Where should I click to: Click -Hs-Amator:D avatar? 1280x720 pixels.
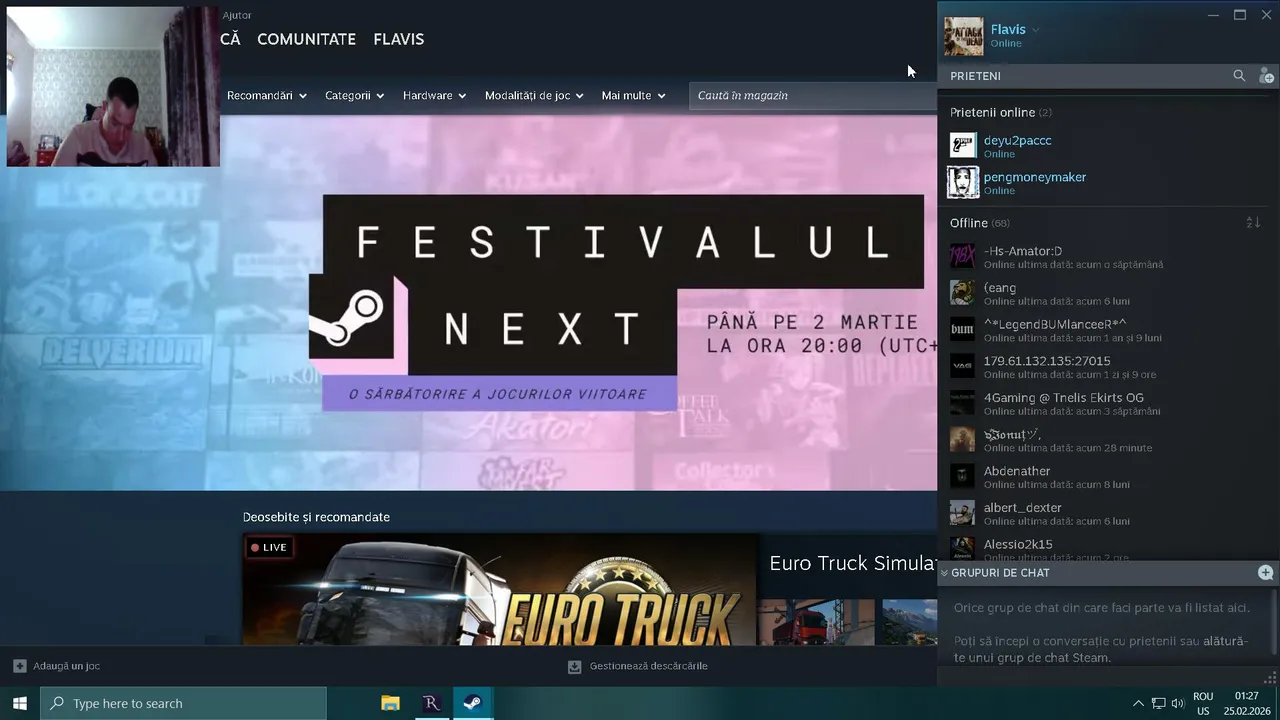pyautogui.click(x=962, y=256)
